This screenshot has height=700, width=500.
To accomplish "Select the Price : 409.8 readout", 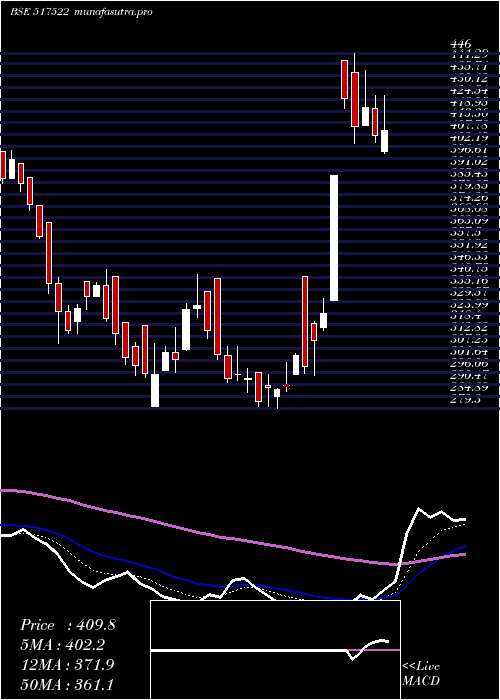I will (68, 625).
